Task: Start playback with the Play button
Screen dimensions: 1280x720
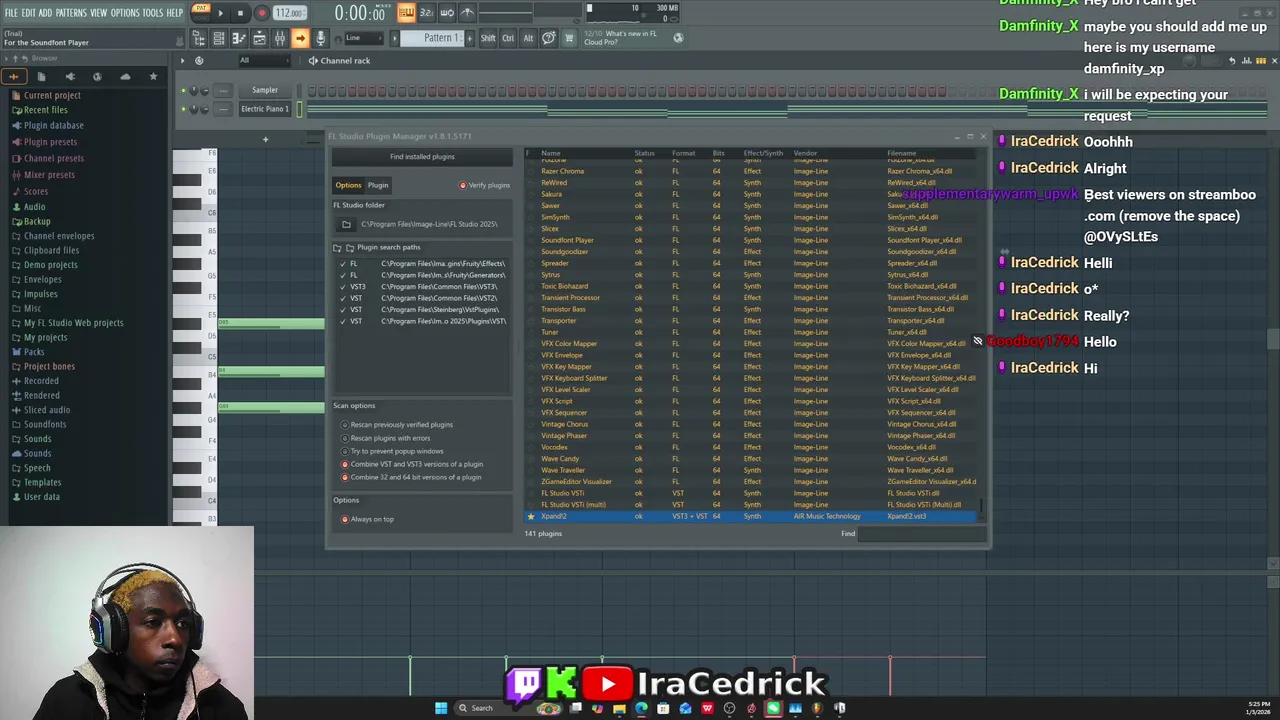Action: pos(220,13)
